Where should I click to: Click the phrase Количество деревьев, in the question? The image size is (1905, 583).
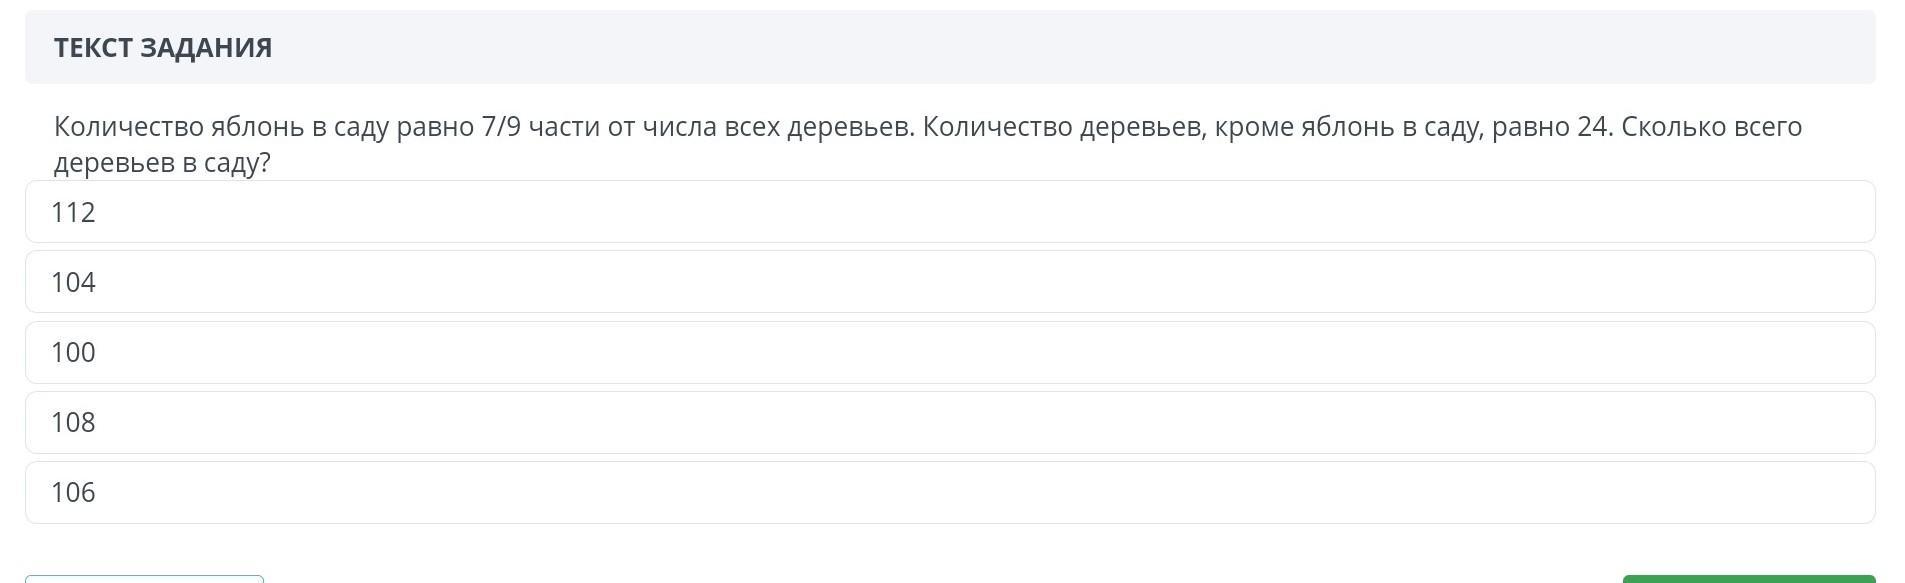tap(1064, 127)
